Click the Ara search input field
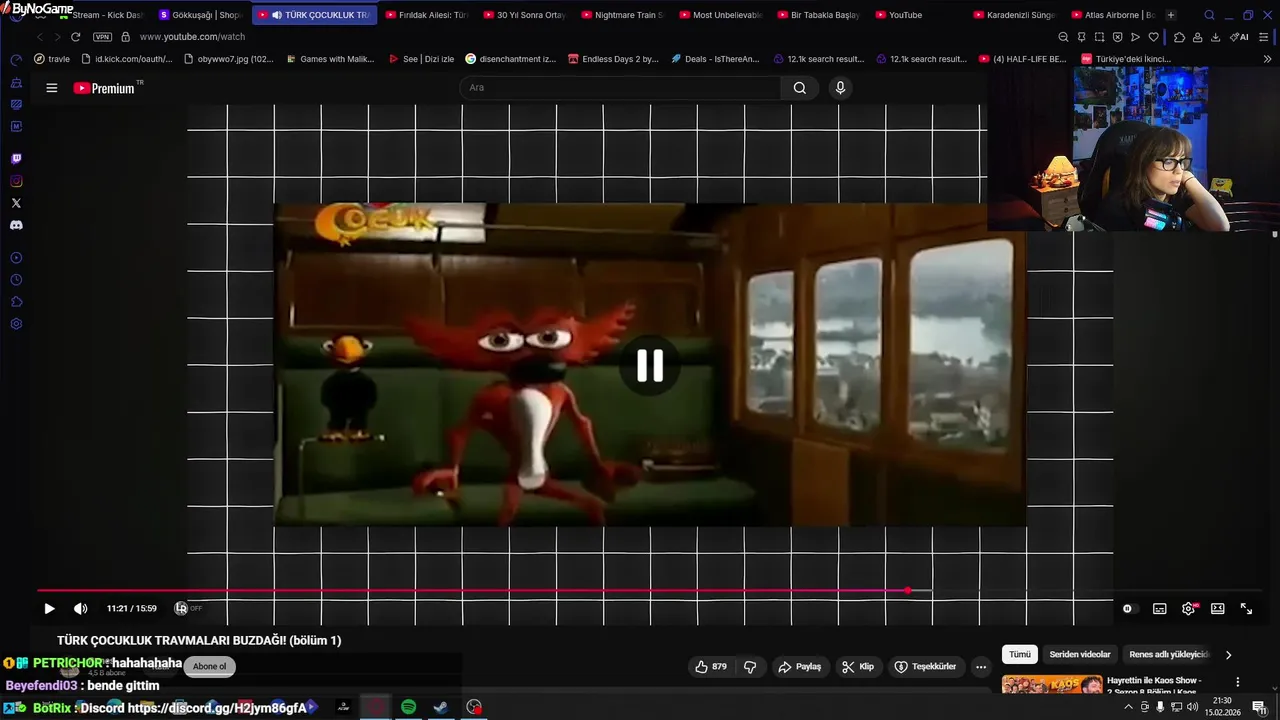1280x720 pixels. click(x=620, y=88)
